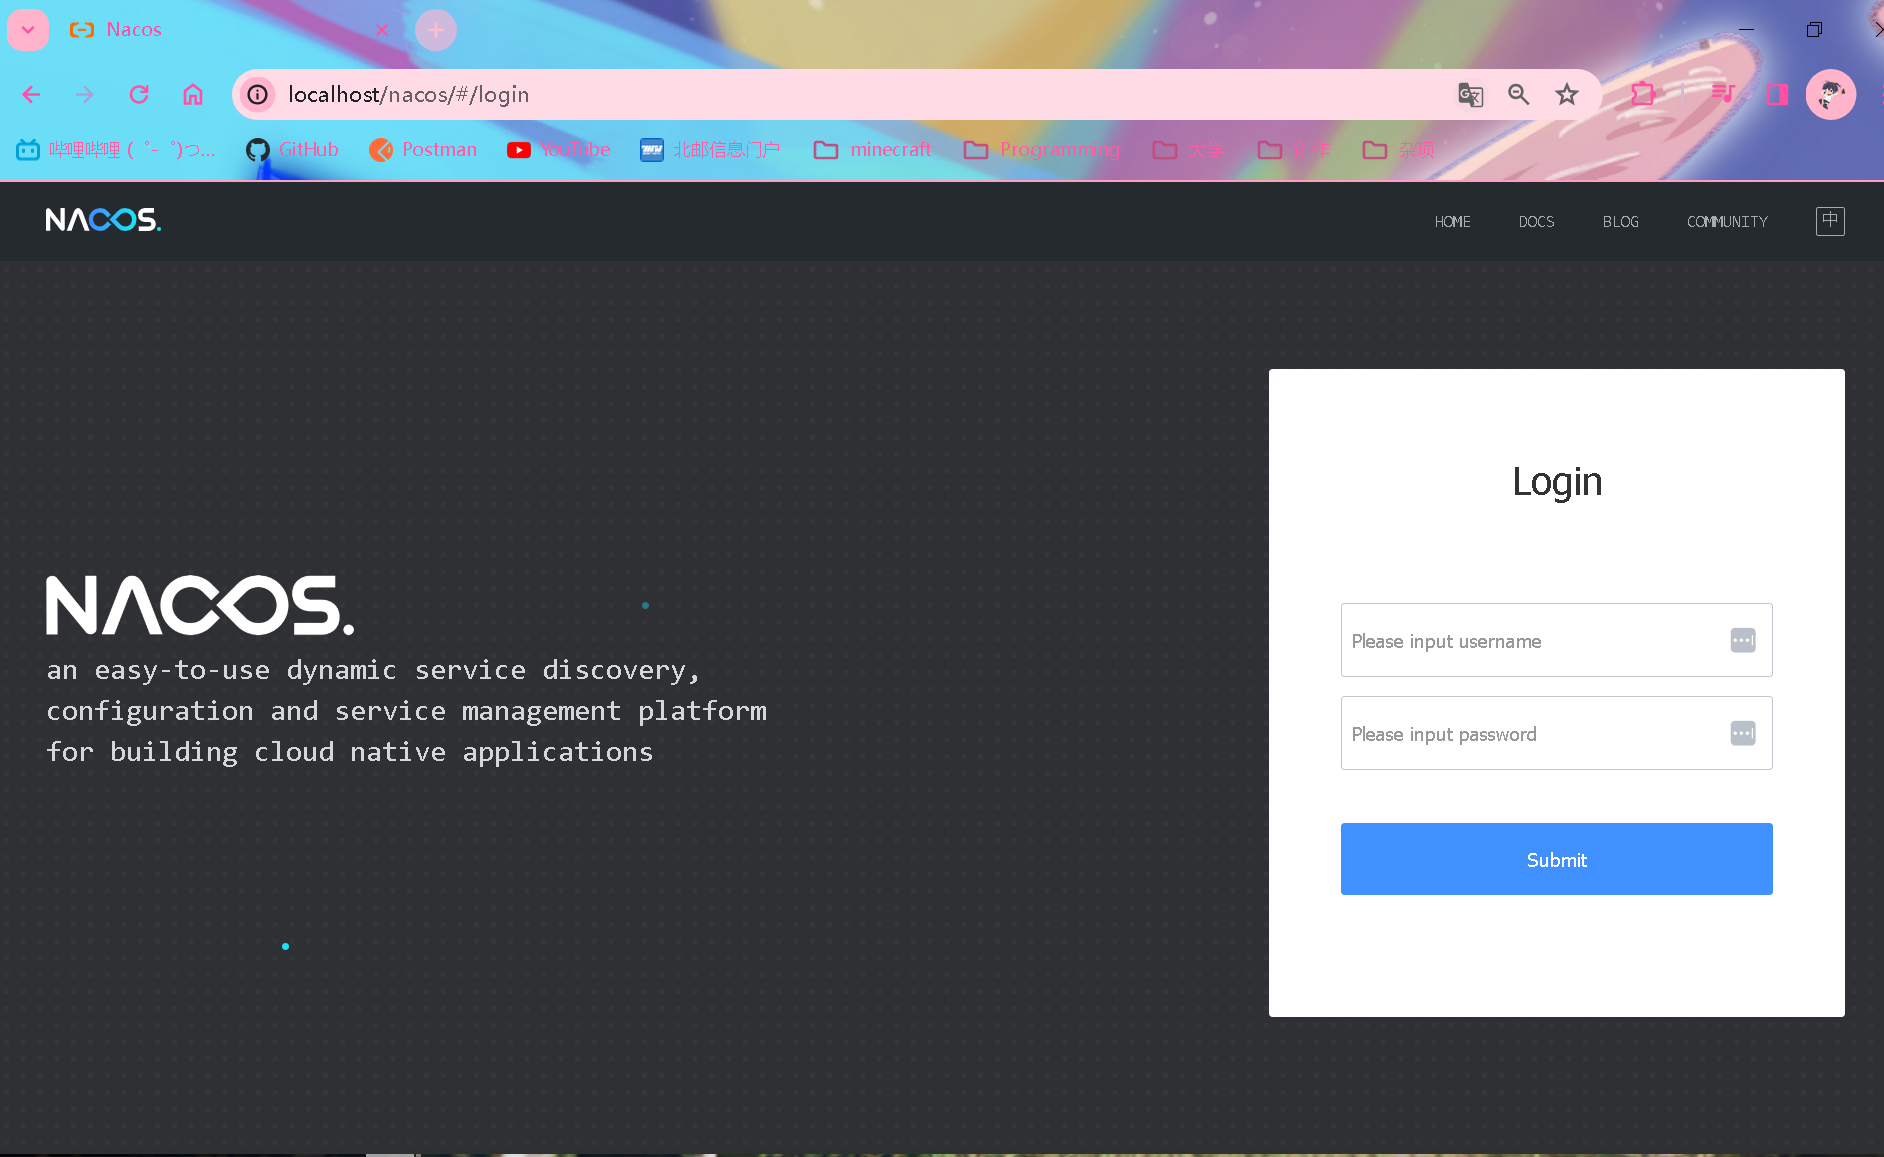Toggle the browser side panel
1884x1157 pixels.
[x=1777, y=94]
